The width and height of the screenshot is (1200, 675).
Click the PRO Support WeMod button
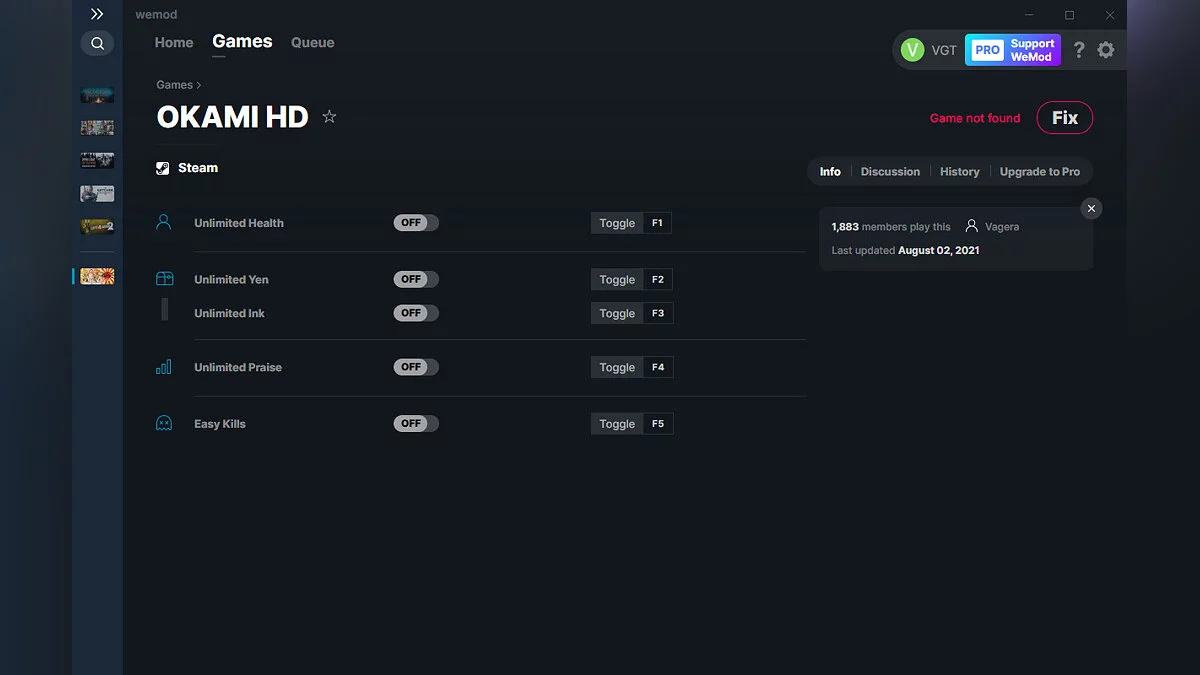click(x=1013, y=50)
